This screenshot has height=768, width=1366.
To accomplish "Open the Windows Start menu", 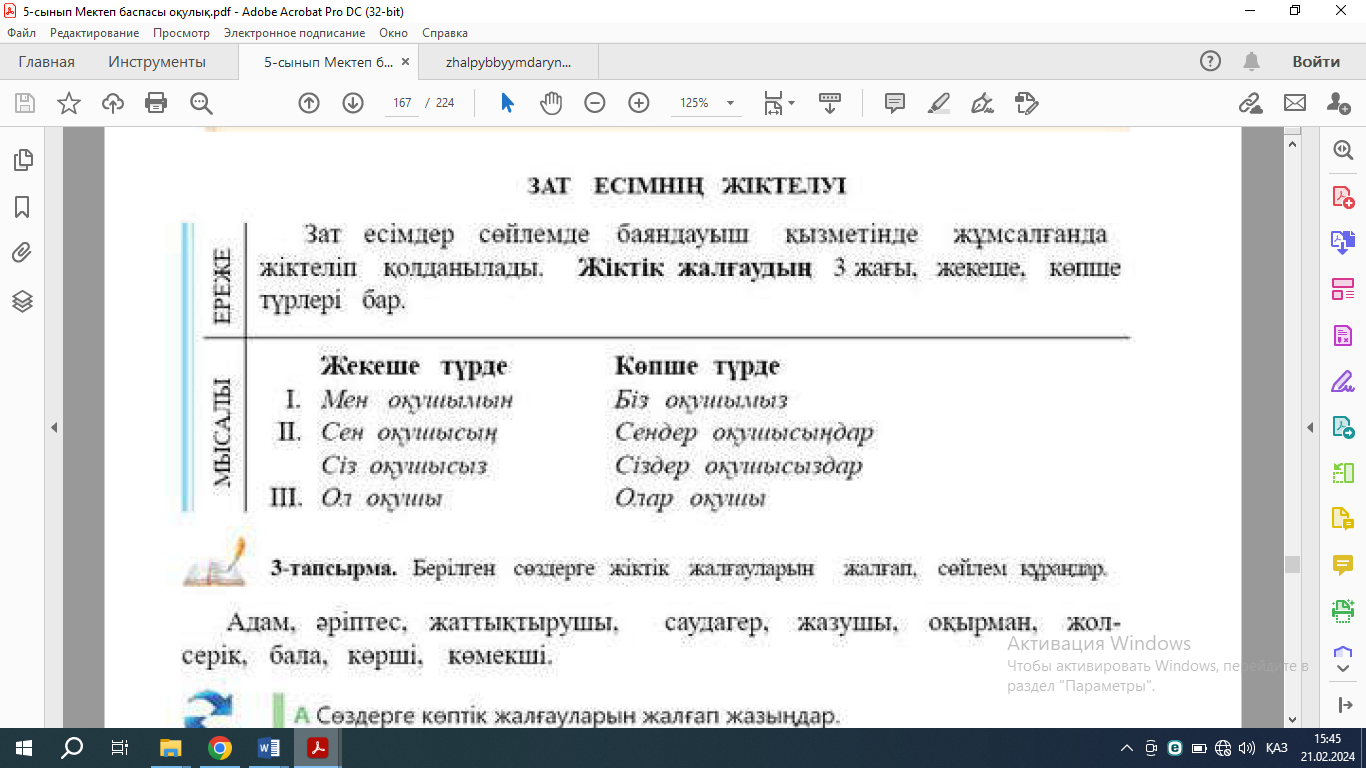I will (23, 747).
